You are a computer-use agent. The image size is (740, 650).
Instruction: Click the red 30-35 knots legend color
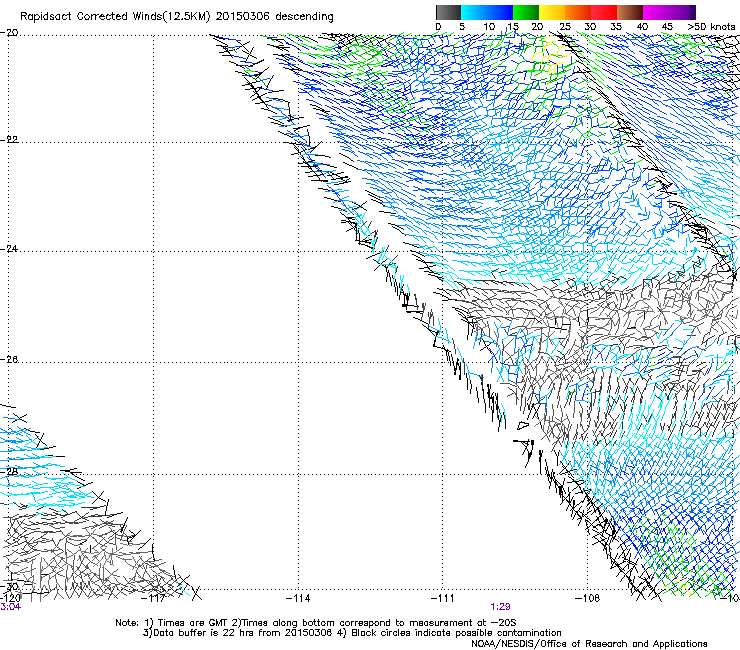pyautogui.click(x=604, y=12)
